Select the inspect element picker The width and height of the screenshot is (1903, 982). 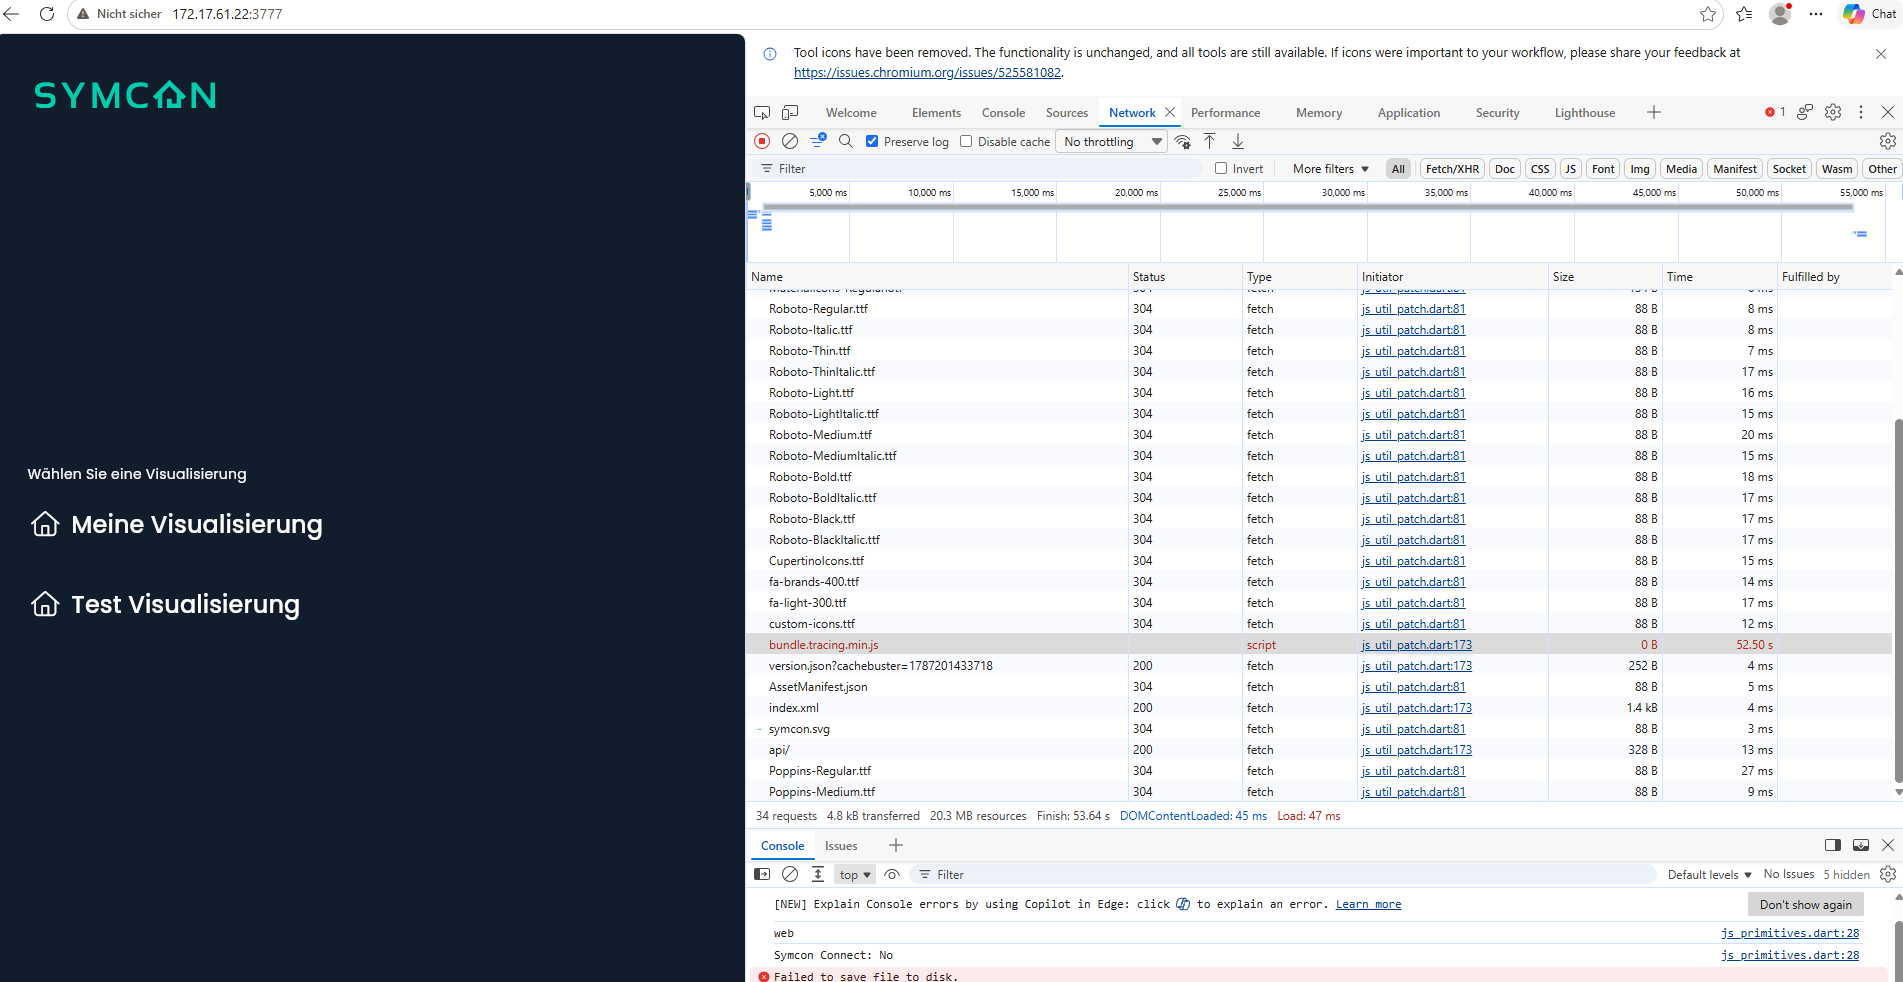[x=762, y=112]
